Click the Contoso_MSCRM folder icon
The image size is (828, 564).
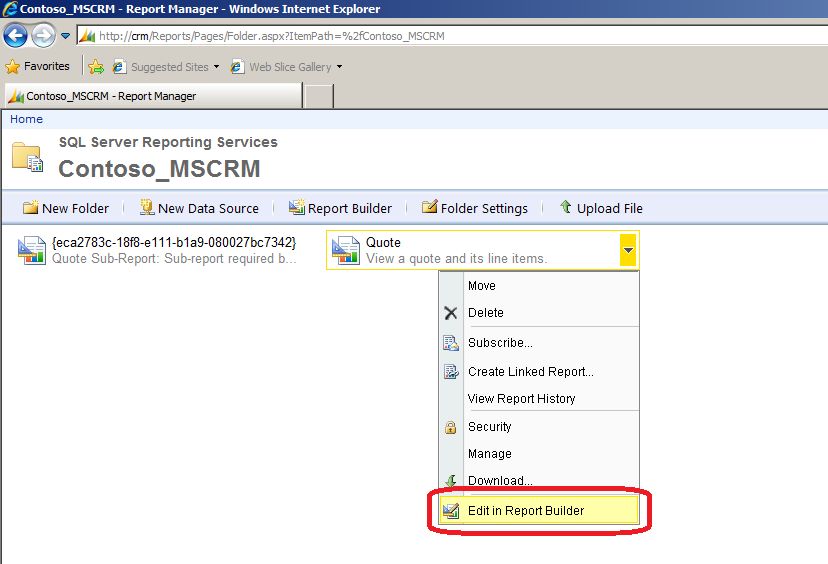click(x=27, y=157)
